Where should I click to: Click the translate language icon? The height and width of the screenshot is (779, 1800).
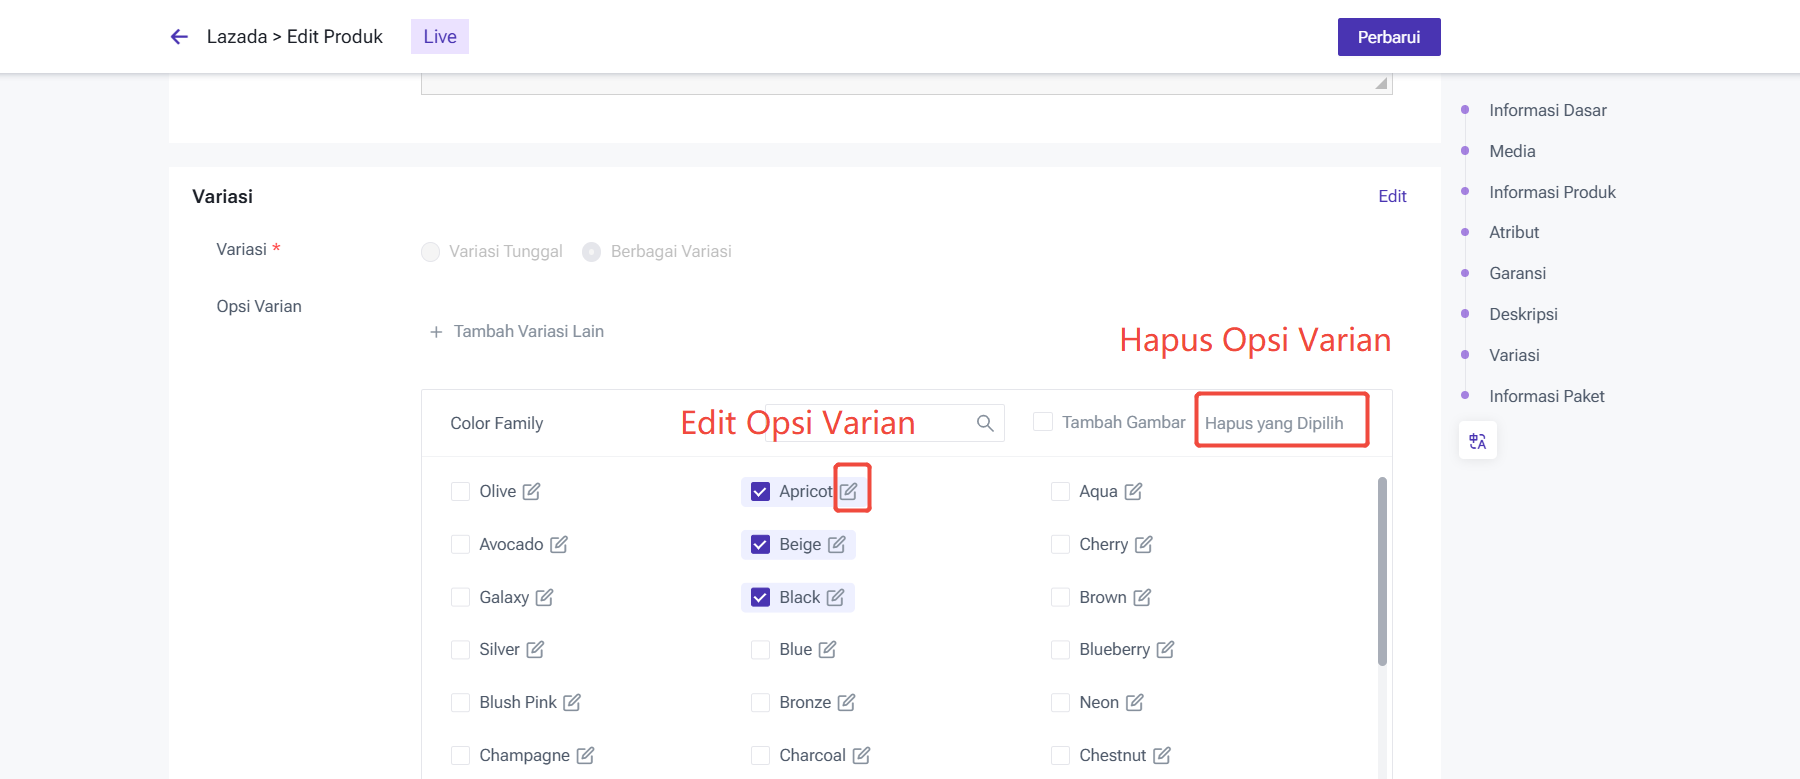coord(1477,441)
